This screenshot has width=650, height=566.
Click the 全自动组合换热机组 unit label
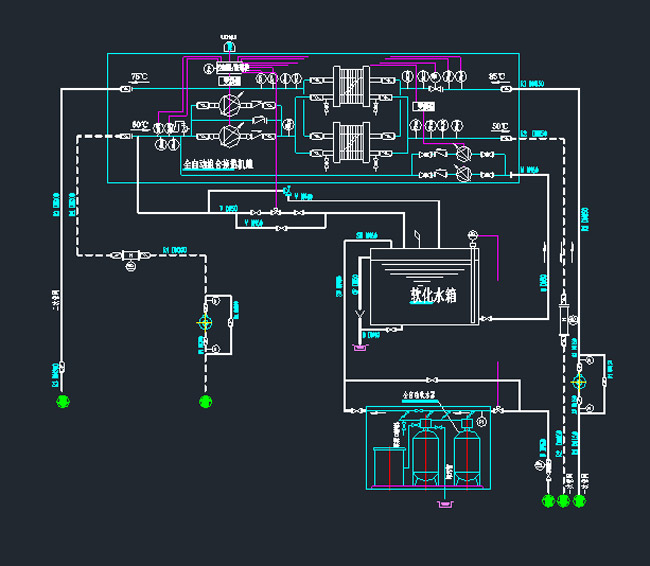(218, 161)
